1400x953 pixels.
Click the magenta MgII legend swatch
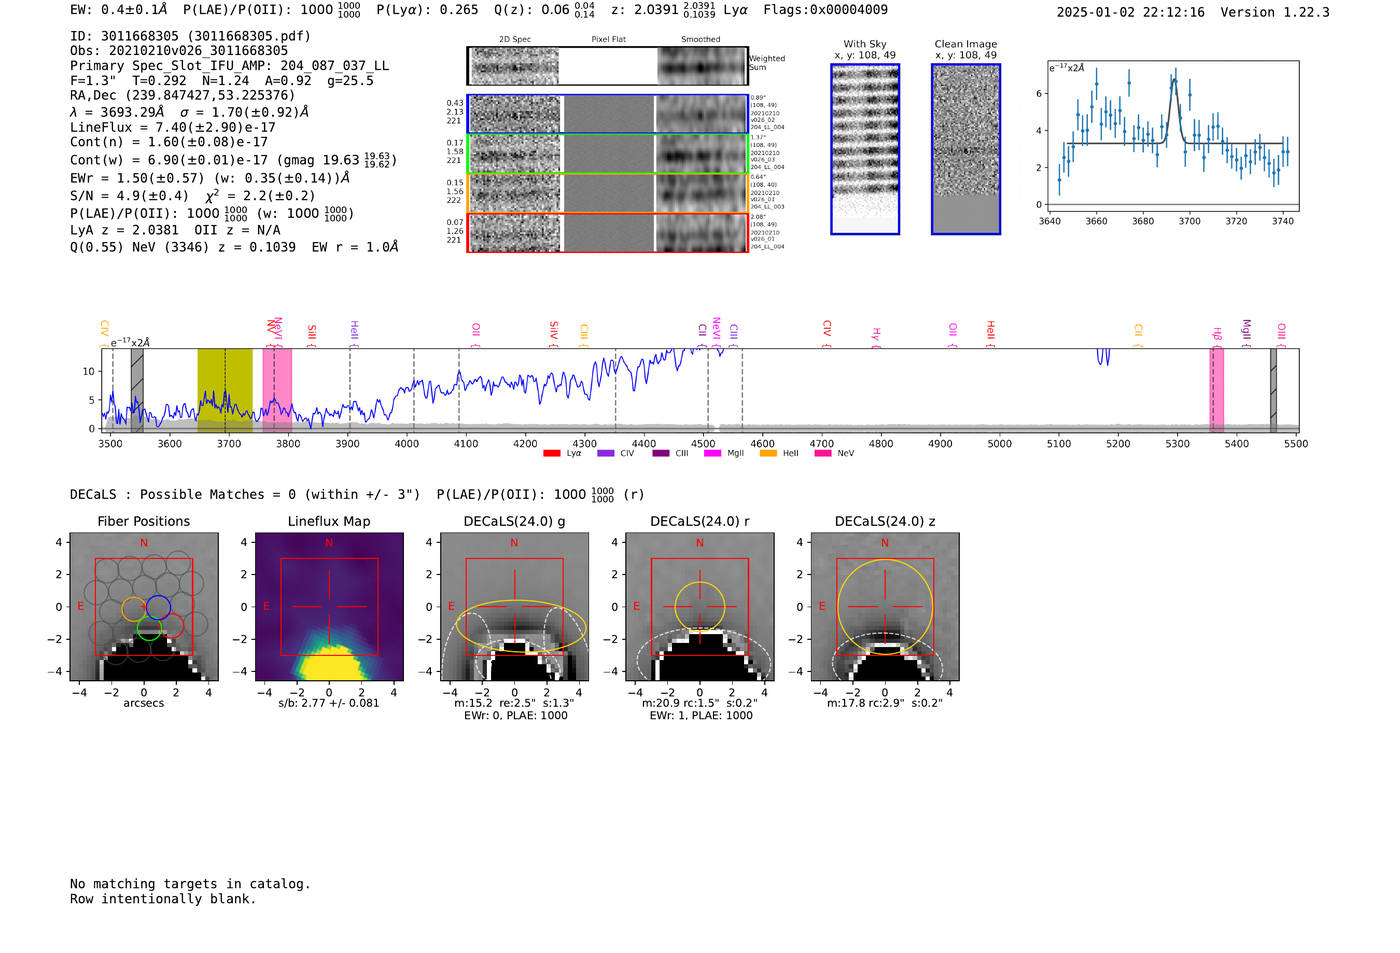(712, 454)
